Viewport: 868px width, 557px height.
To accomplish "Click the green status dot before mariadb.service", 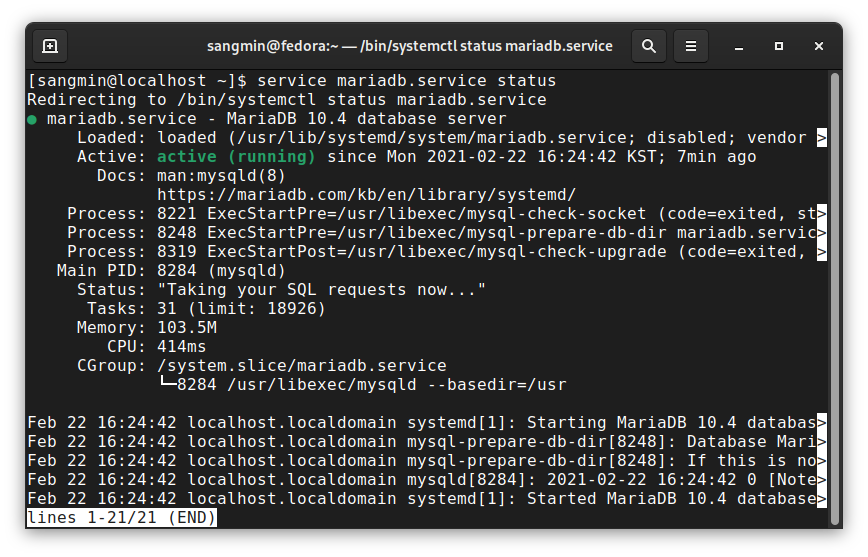I will click(x=32, y=119).
